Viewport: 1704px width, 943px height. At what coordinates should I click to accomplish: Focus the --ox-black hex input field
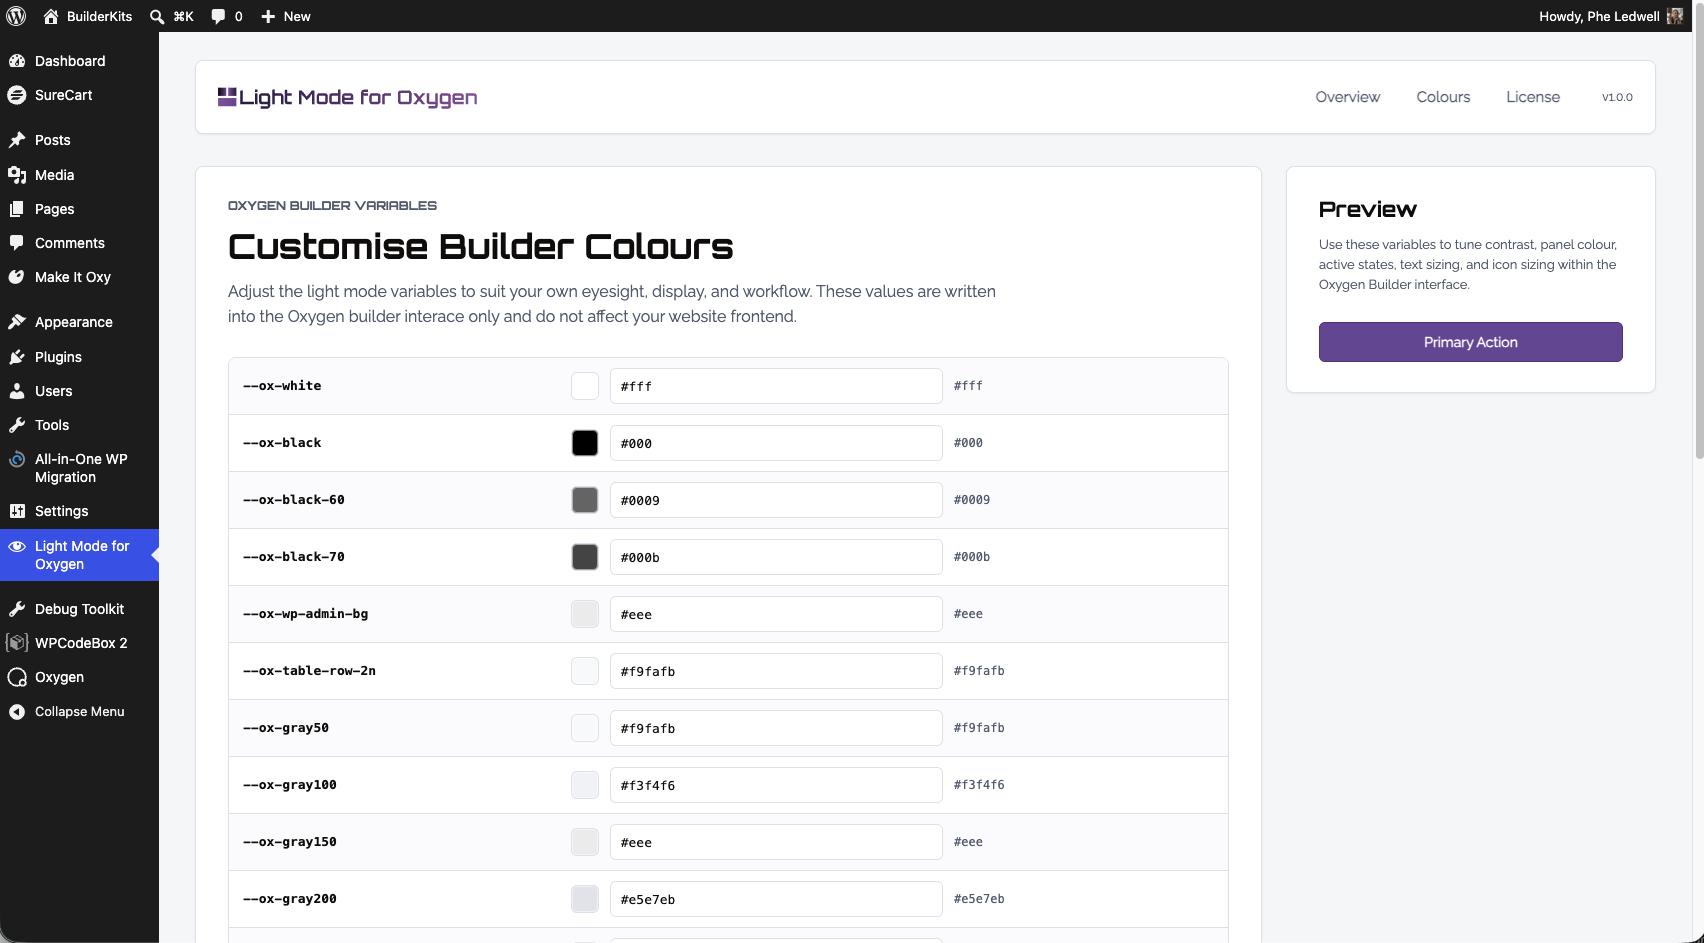click(776, 443)
